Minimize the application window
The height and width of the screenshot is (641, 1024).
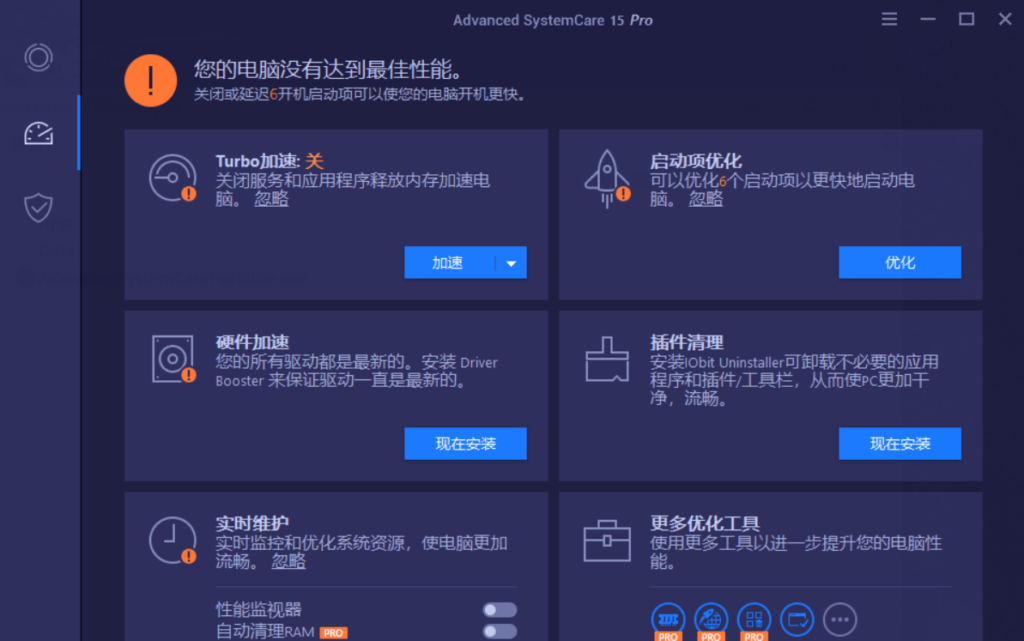928,20
